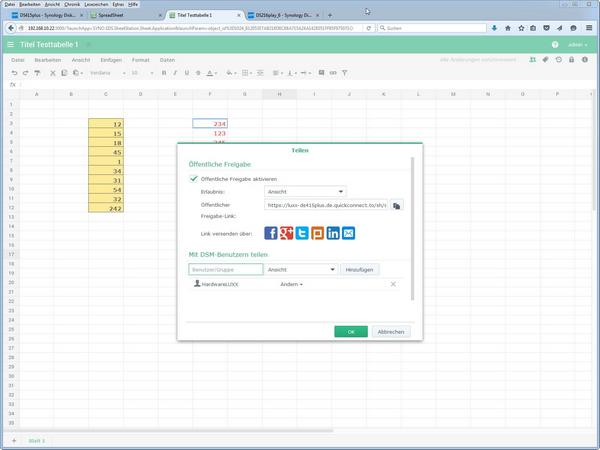Click the tag label icon
Viewport: 600px width, 450px height.
coord(545,60)
